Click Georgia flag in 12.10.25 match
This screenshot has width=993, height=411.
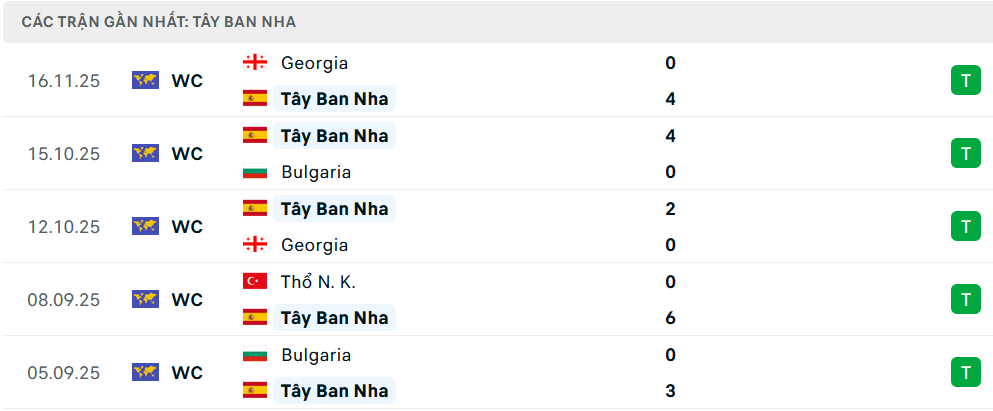255,245
